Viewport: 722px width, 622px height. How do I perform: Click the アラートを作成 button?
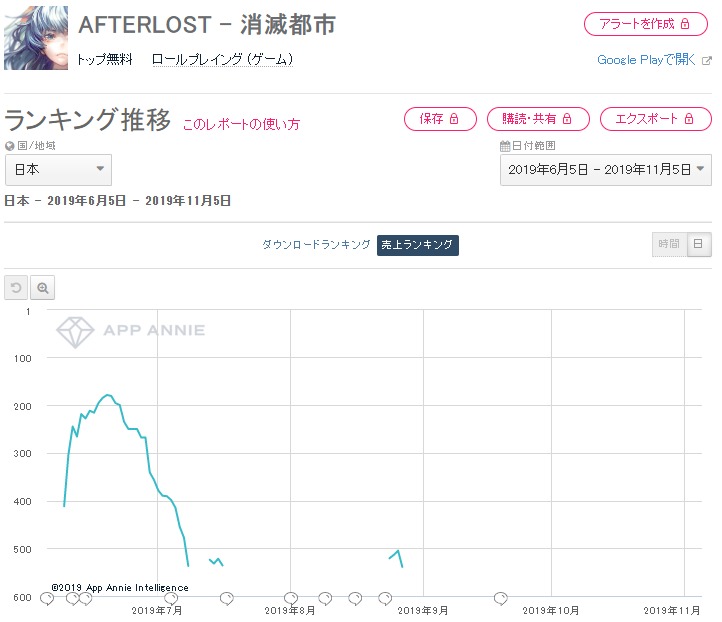tap(646, 24)
